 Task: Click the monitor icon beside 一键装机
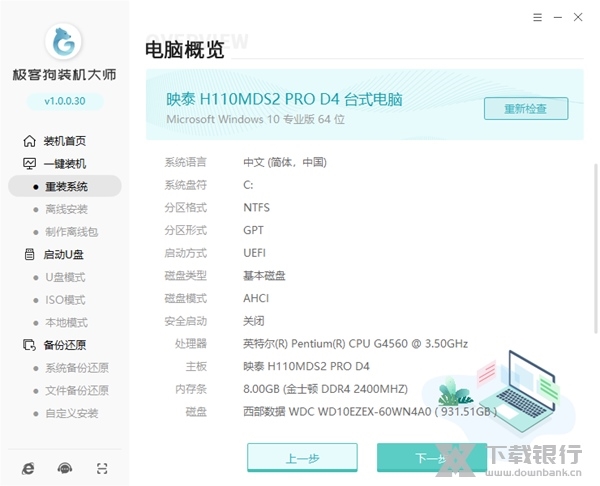pyautogui.click(x=29, y=164)
